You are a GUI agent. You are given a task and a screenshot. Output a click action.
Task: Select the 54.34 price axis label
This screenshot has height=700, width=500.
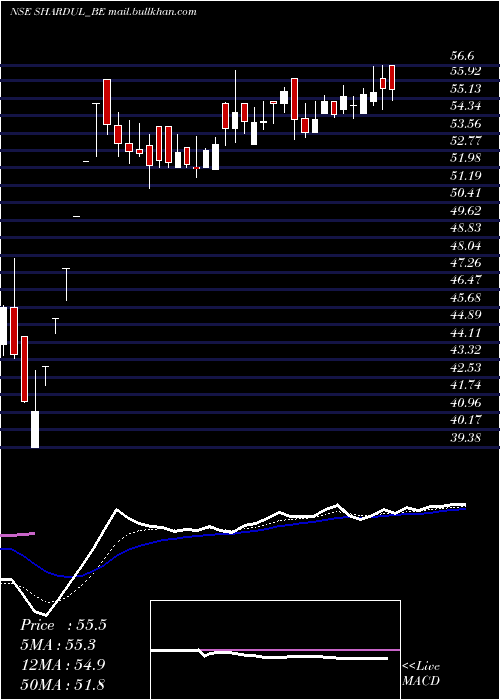[x=466, y=106]
